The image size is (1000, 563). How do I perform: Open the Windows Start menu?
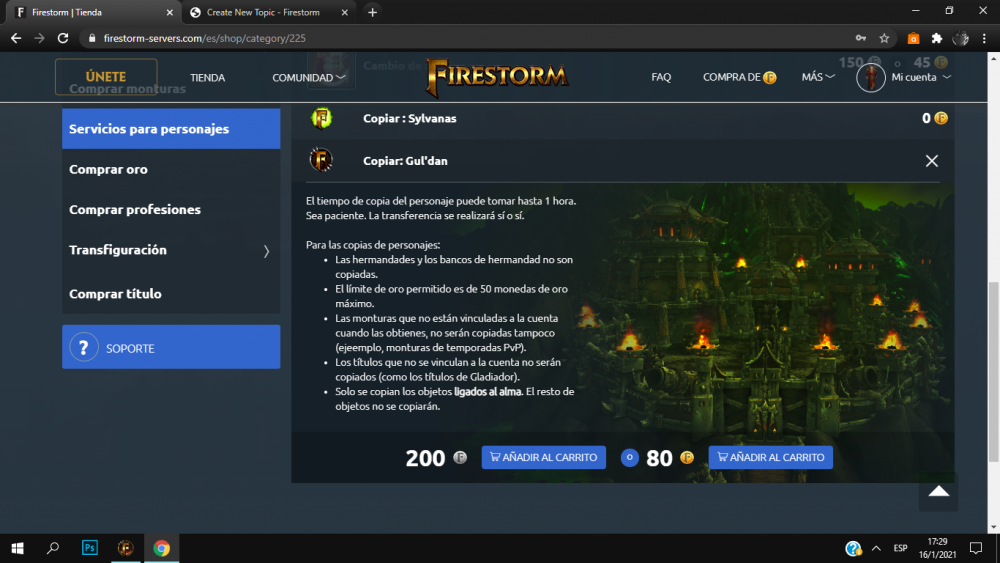[x=17, y=548]
